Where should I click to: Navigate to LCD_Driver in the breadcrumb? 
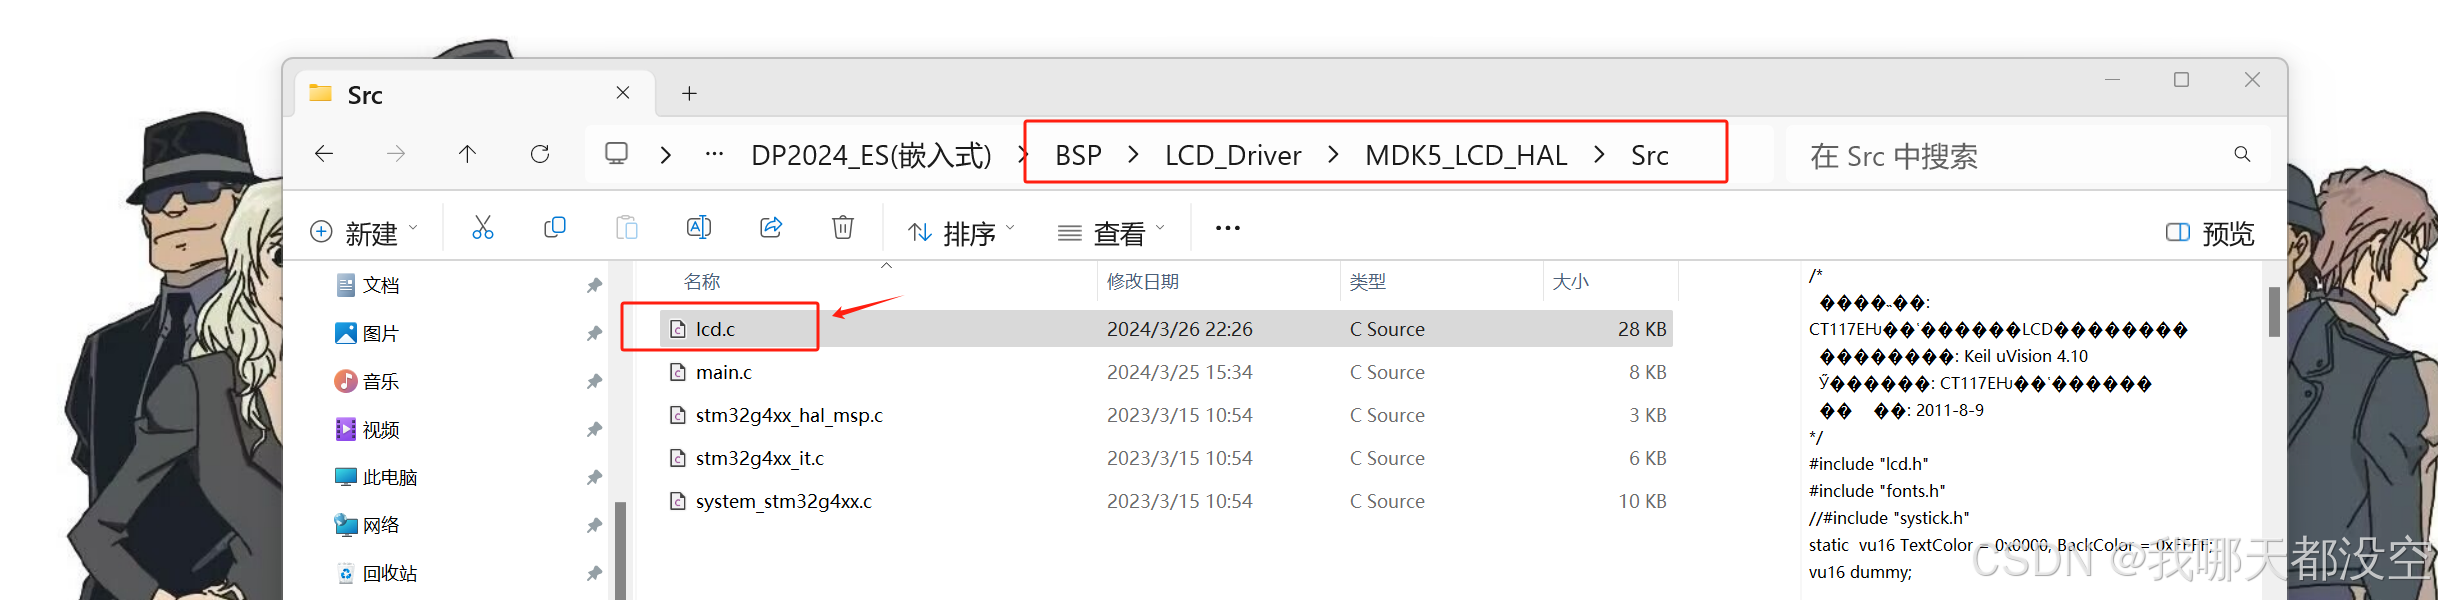pos(1233,155)
